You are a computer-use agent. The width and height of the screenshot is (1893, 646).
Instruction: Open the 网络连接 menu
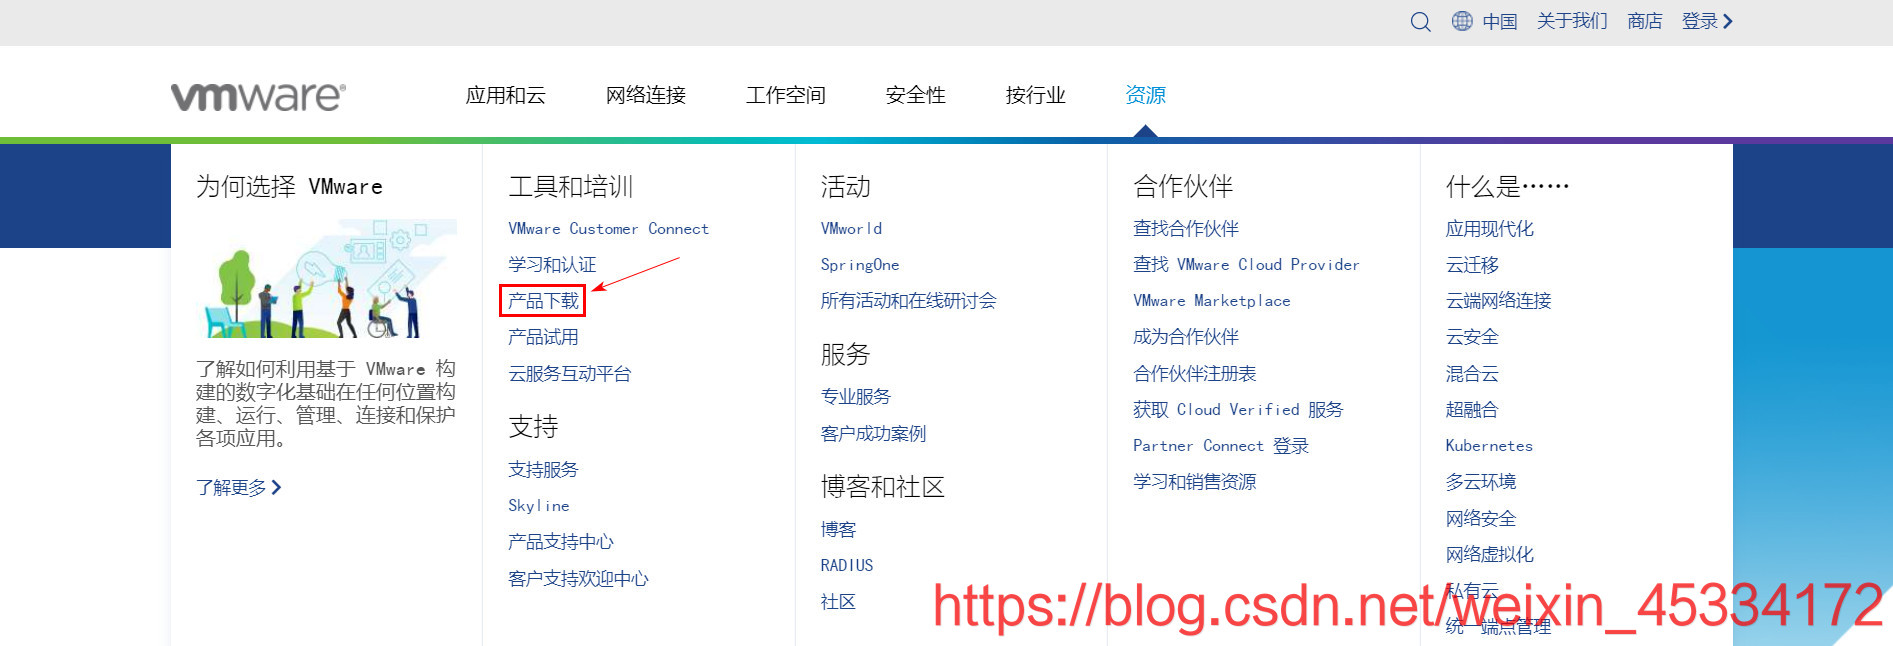click(x=645, y=95)
